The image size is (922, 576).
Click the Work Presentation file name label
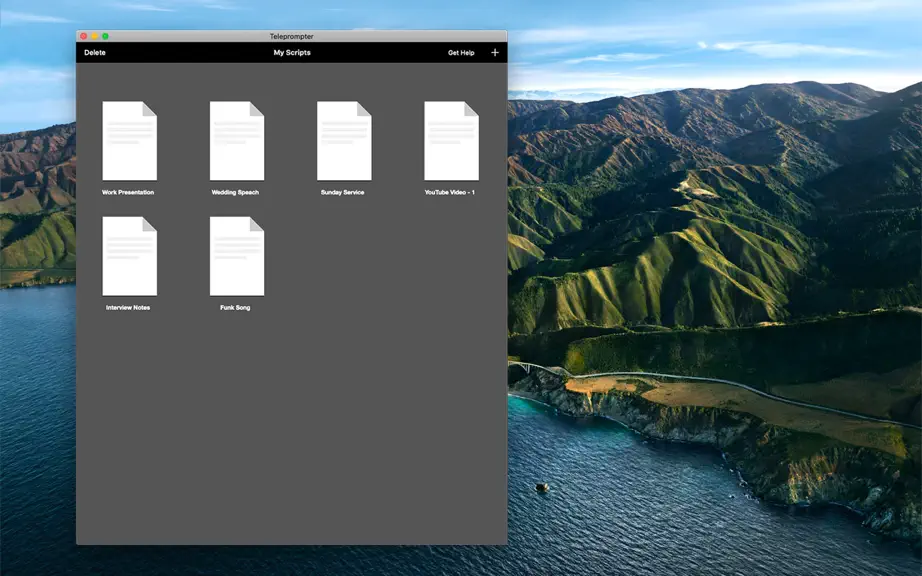tap(128, 192)
